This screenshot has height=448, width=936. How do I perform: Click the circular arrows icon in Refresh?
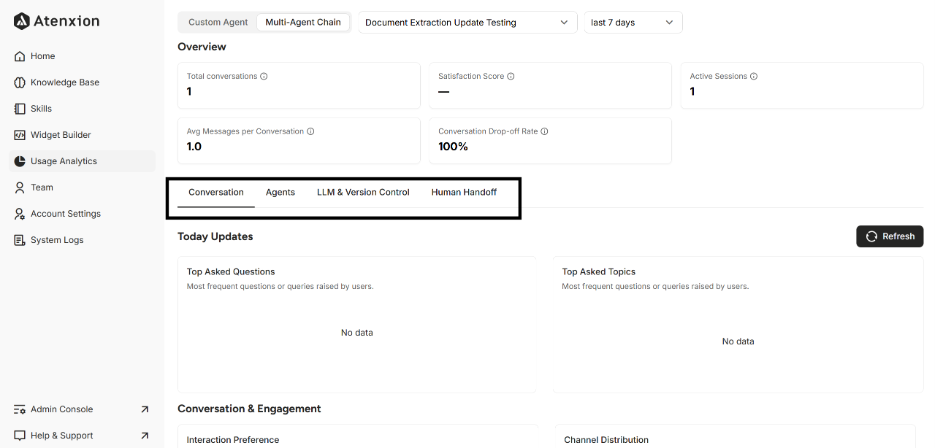coord(872,237)
